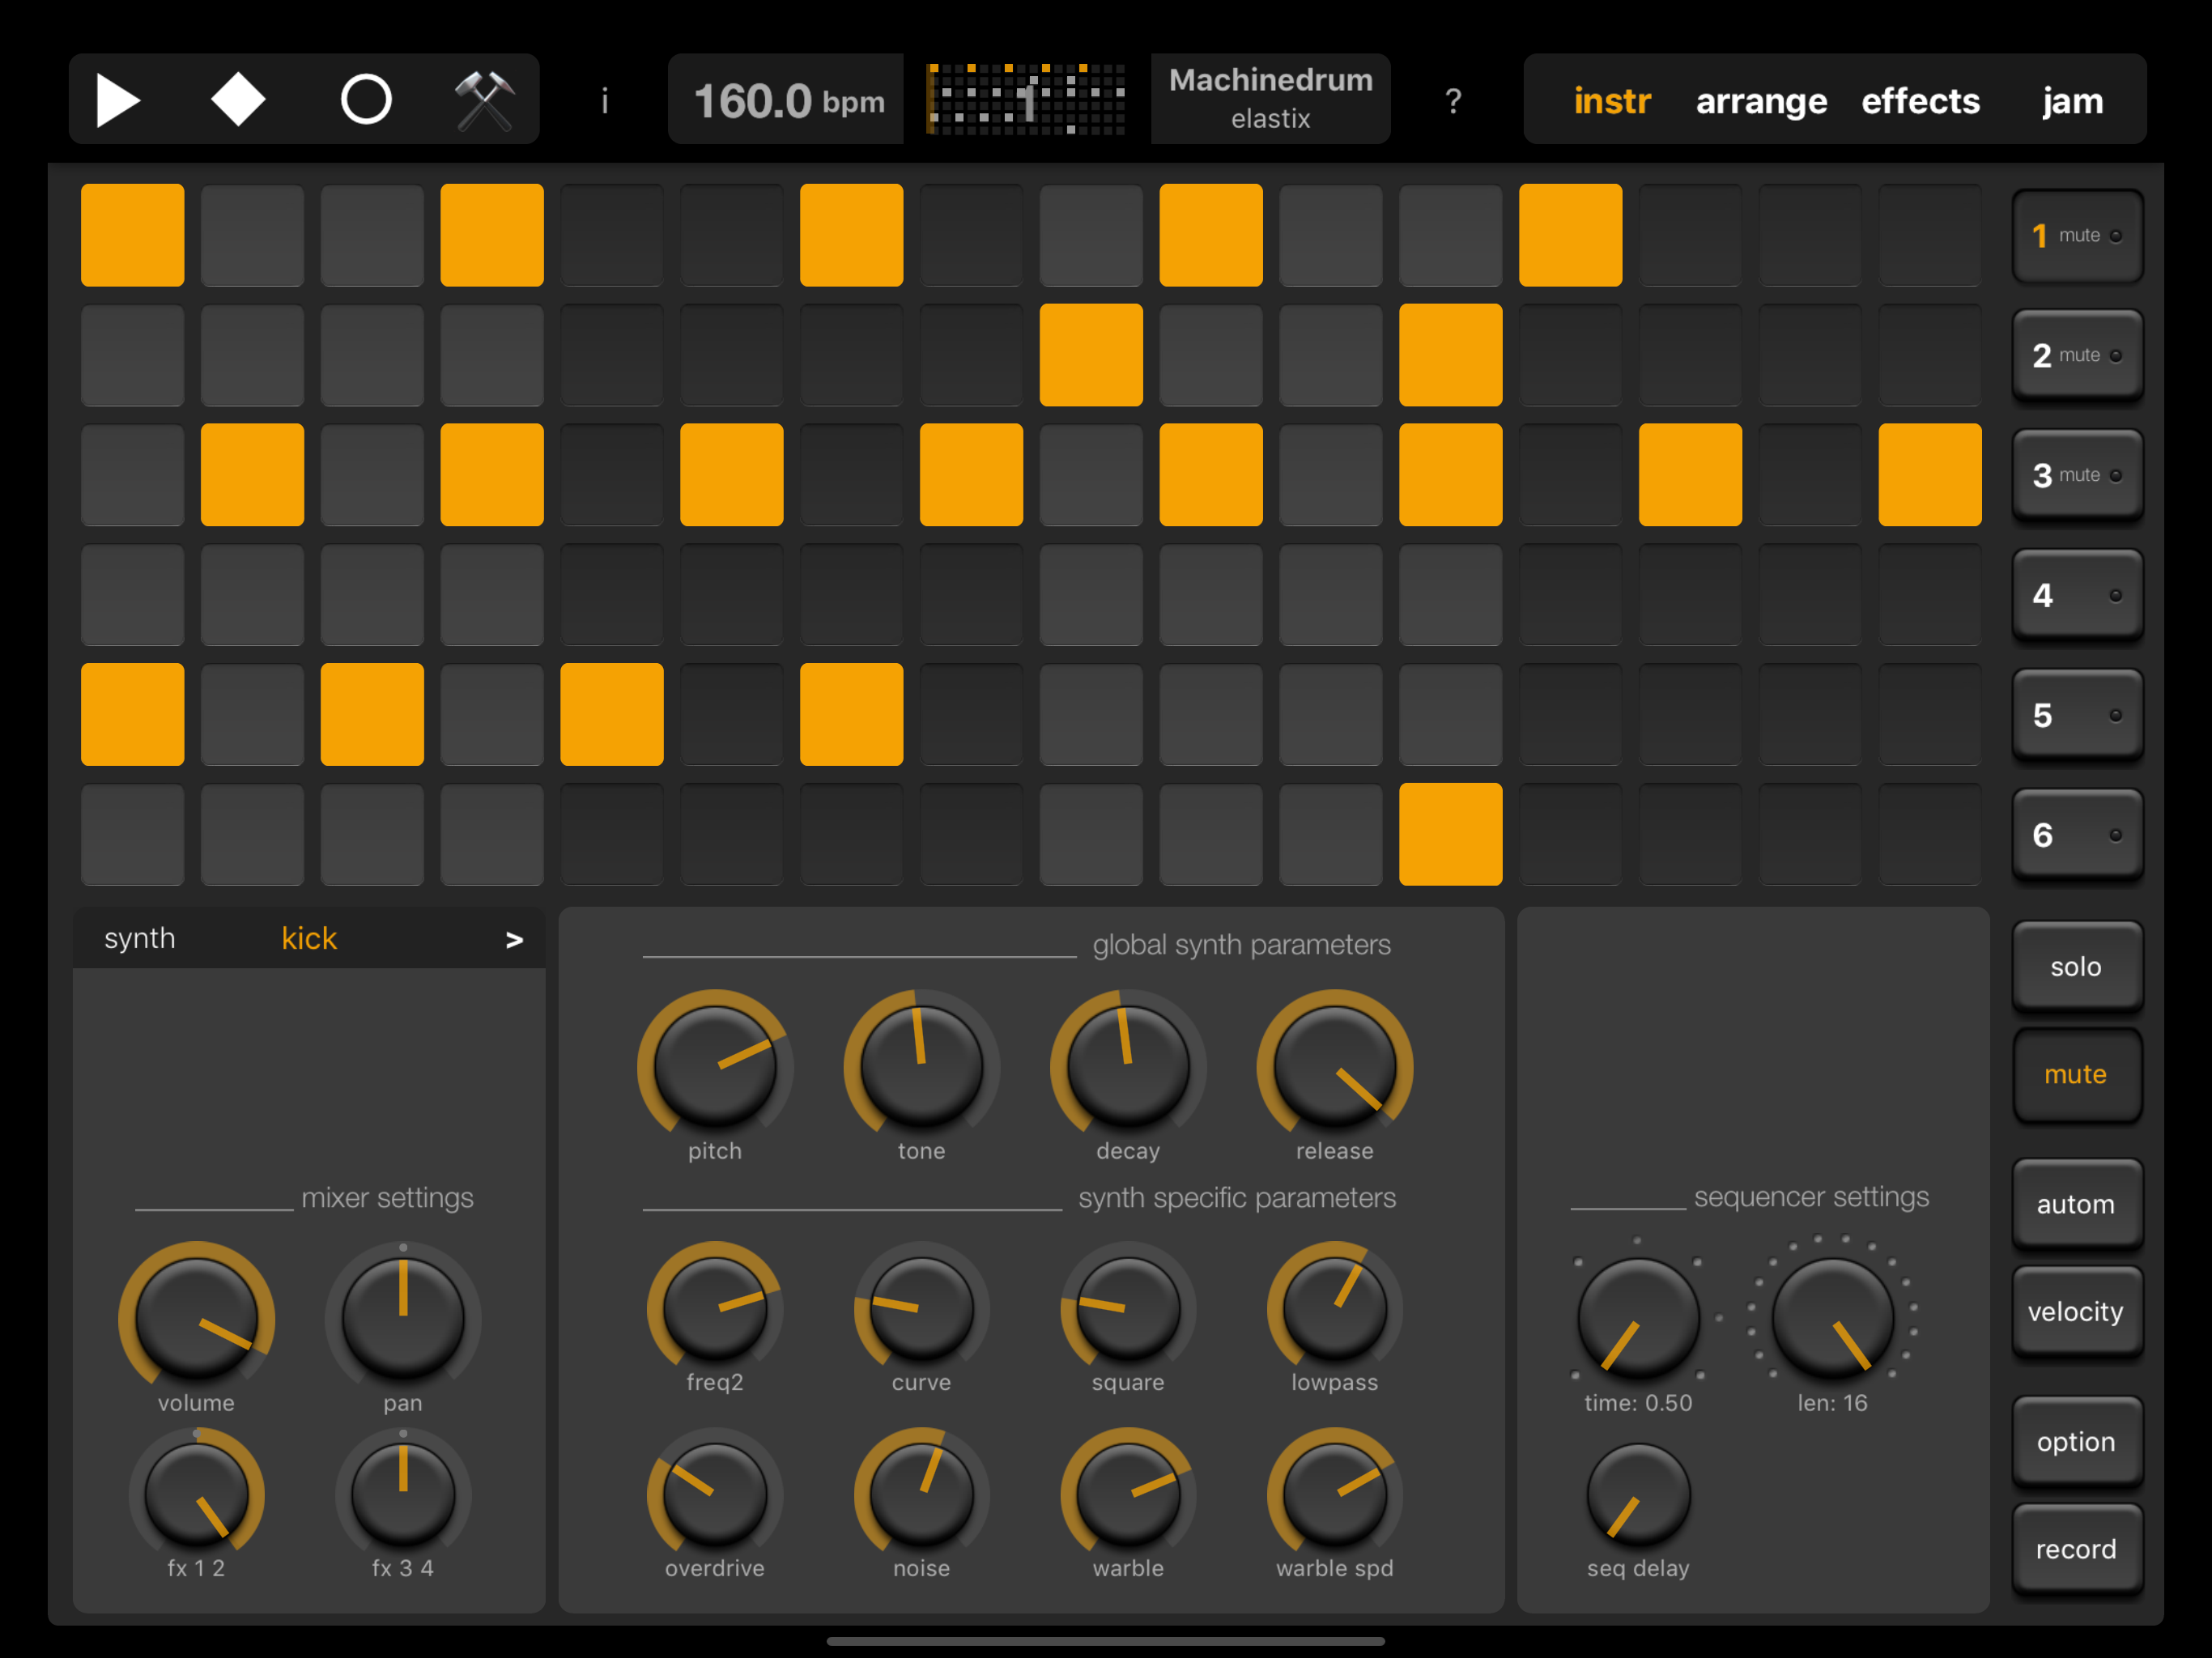Click the 160.0 bpm tempo display
This screenshot has height=1658, width=2212.
click(787, 101)
